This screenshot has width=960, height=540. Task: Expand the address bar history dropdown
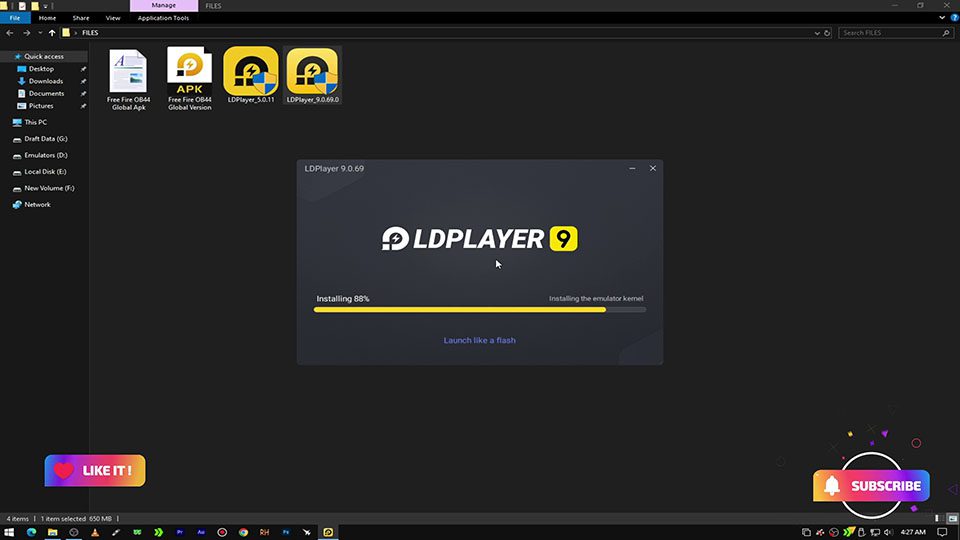(817, 33)
